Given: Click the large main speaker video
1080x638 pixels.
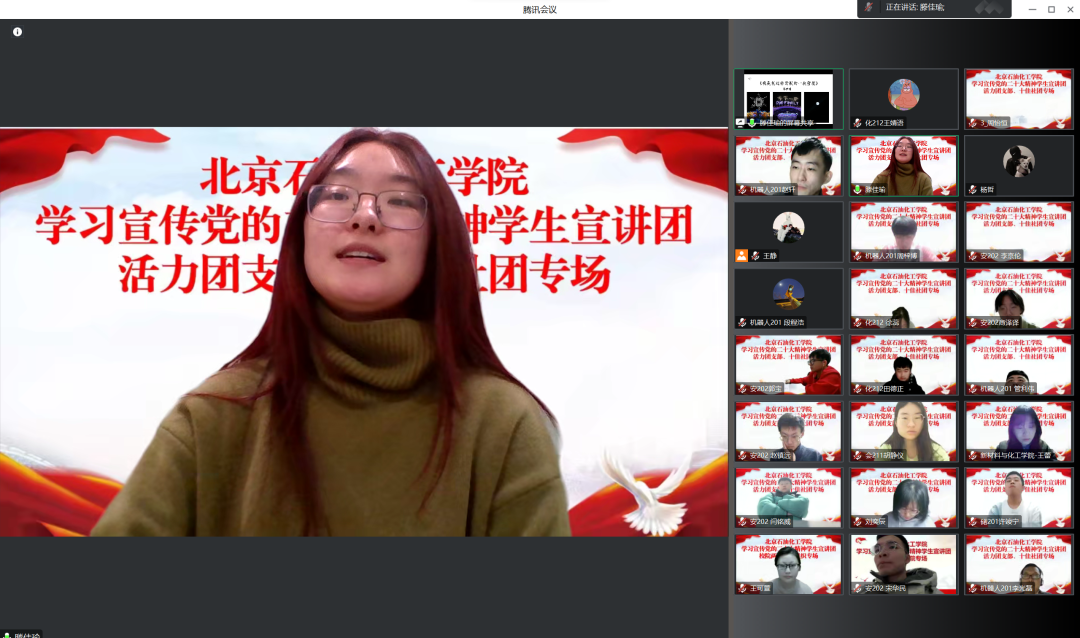Looking at the screenshot, I should point(364,332).
